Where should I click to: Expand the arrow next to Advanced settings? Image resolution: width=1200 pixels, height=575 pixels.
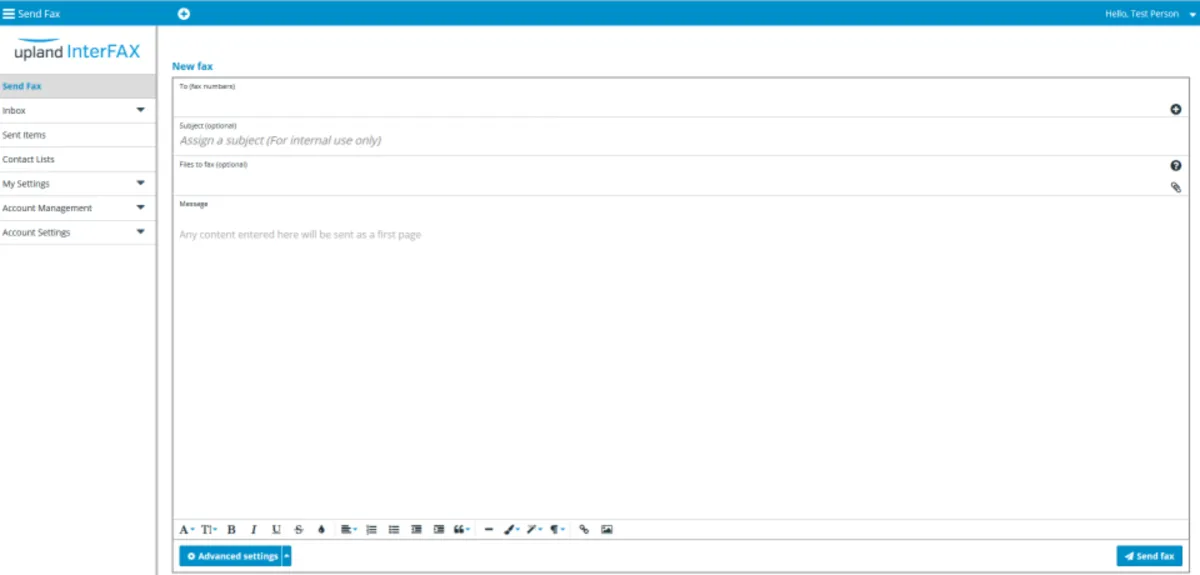pyautogui.click(x=287, y=556)
